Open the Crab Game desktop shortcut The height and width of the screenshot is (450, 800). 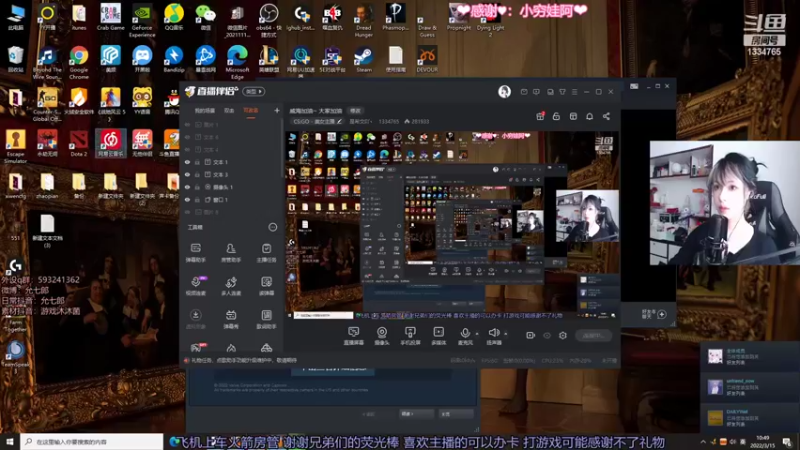coord(110,17)
